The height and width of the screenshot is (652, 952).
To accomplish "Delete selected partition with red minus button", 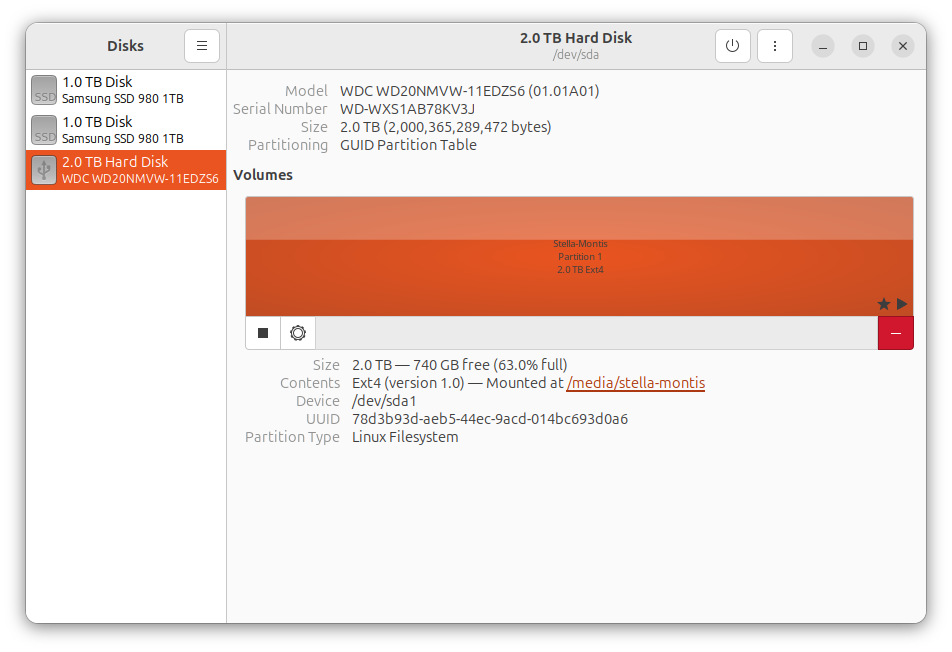I will coord(896,333).
